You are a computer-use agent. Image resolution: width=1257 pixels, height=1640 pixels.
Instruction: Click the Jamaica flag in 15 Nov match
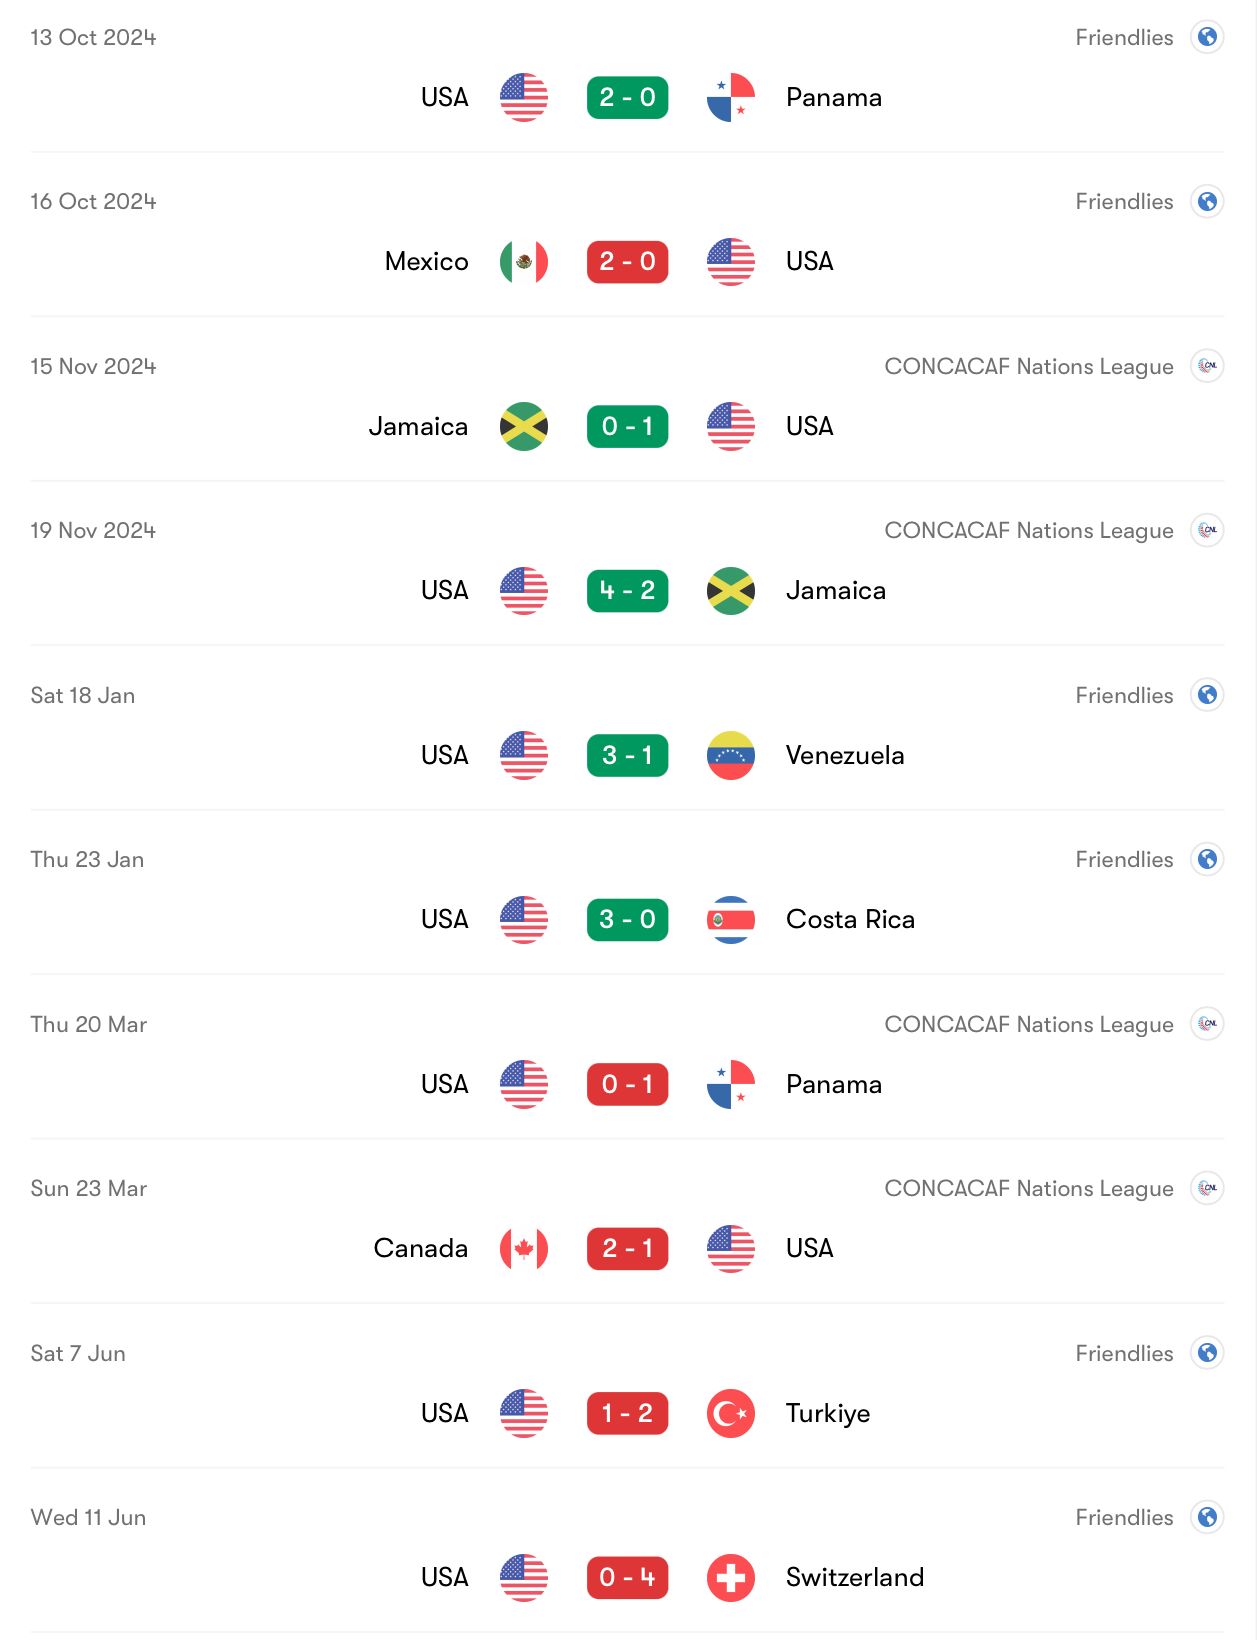(524, 427)
